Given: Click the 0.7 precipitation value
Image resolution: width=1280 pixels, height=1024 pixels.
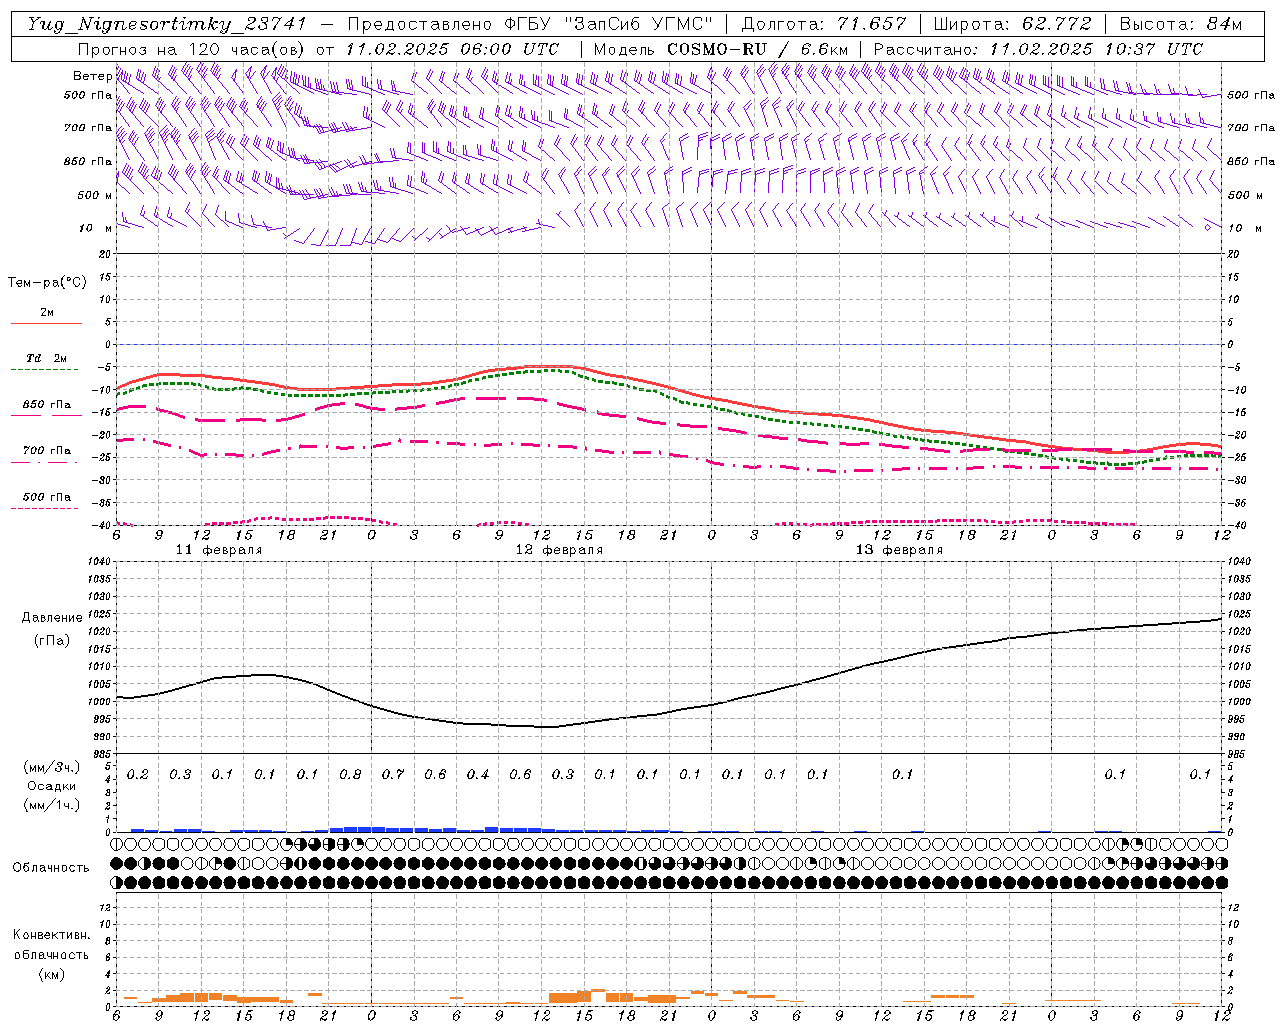Looking at the screenshot, I should click(x=393, y=774).
